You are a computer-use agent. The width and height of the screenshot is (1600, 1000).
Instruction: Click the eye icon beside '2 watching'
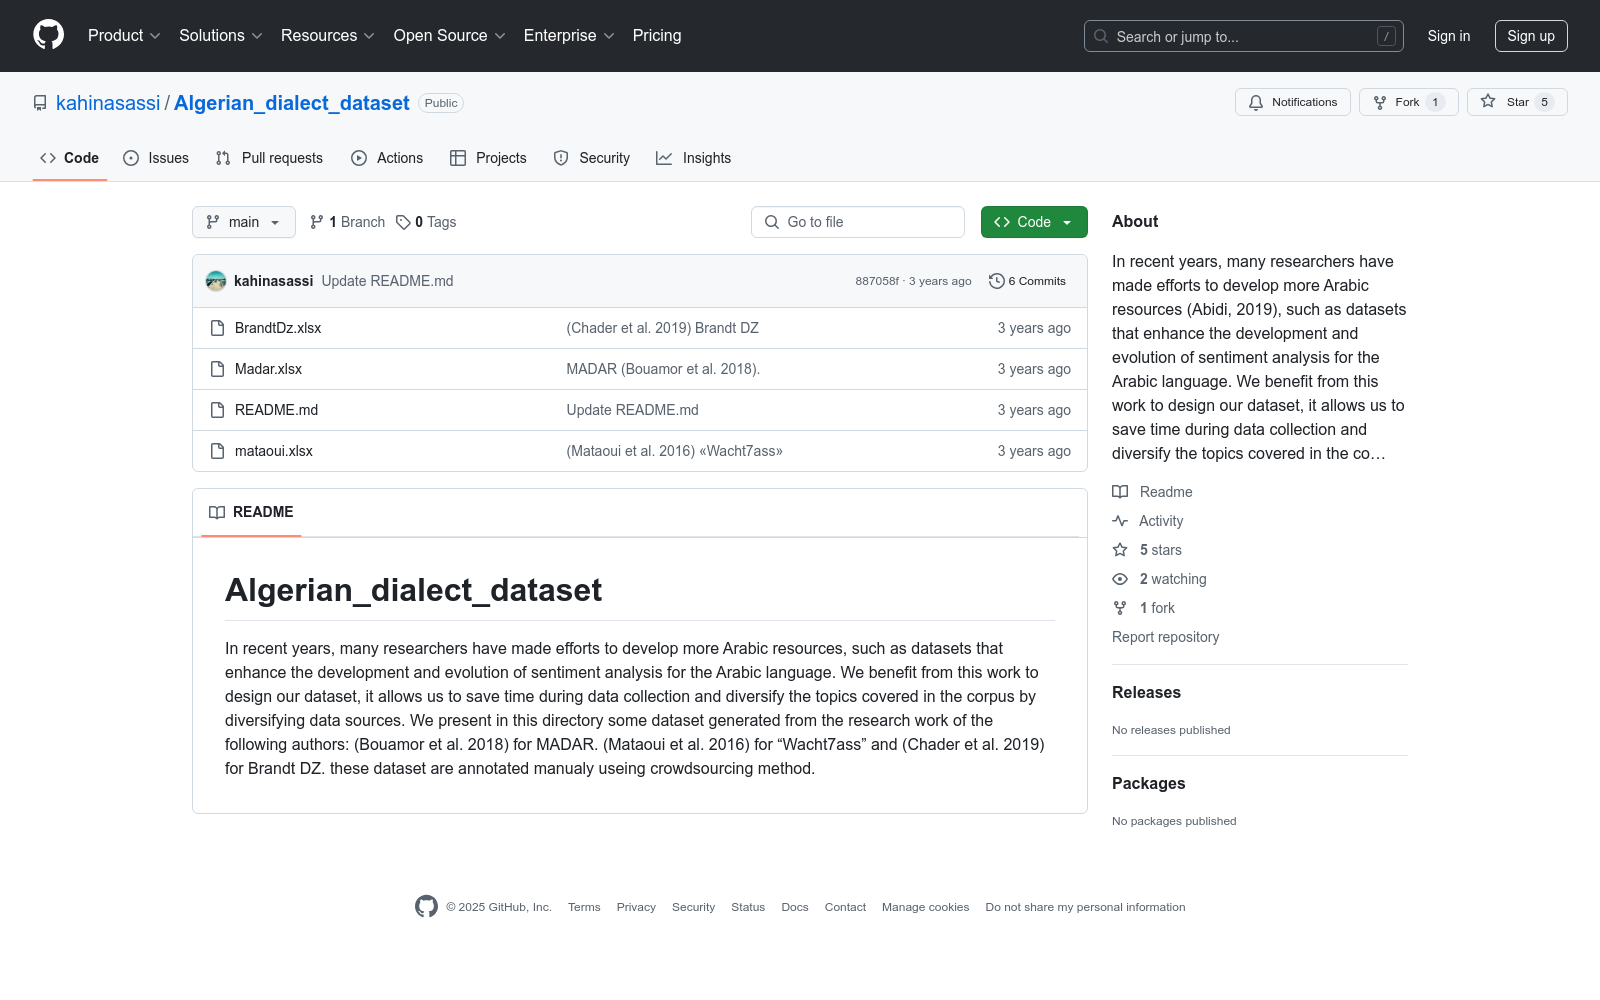click(1120, 579)
